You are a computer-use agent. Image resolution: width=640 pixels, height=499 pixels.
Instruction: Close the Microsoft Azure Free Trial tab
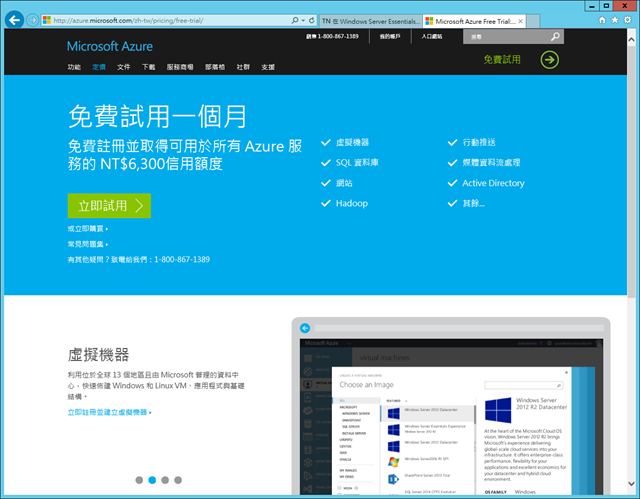click(520, 21)
